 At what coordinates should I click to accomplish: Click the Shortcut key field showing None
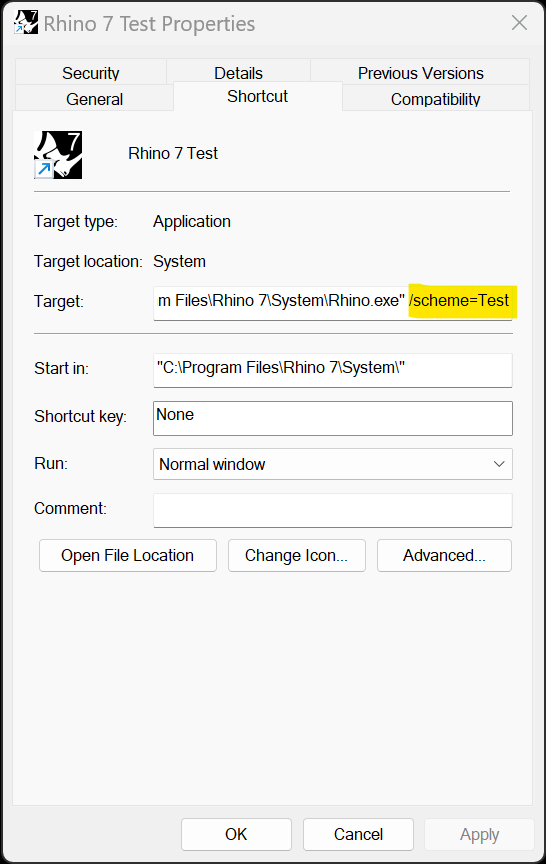click(333, 418)
